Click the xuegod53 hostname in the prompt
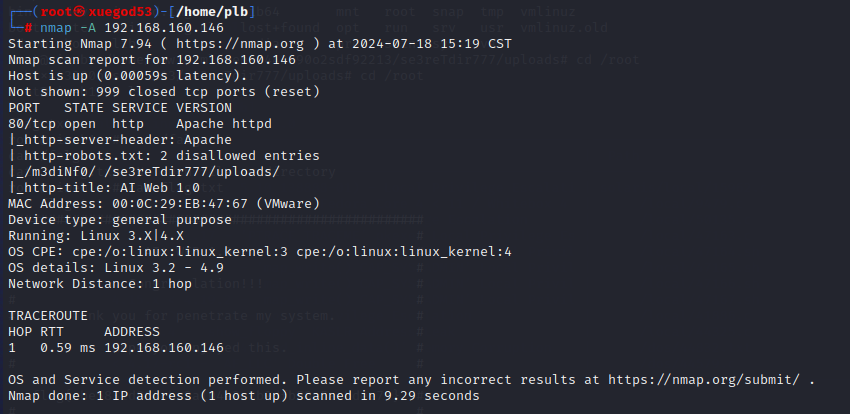The image size is (850, 414). [x=120, y=12]
